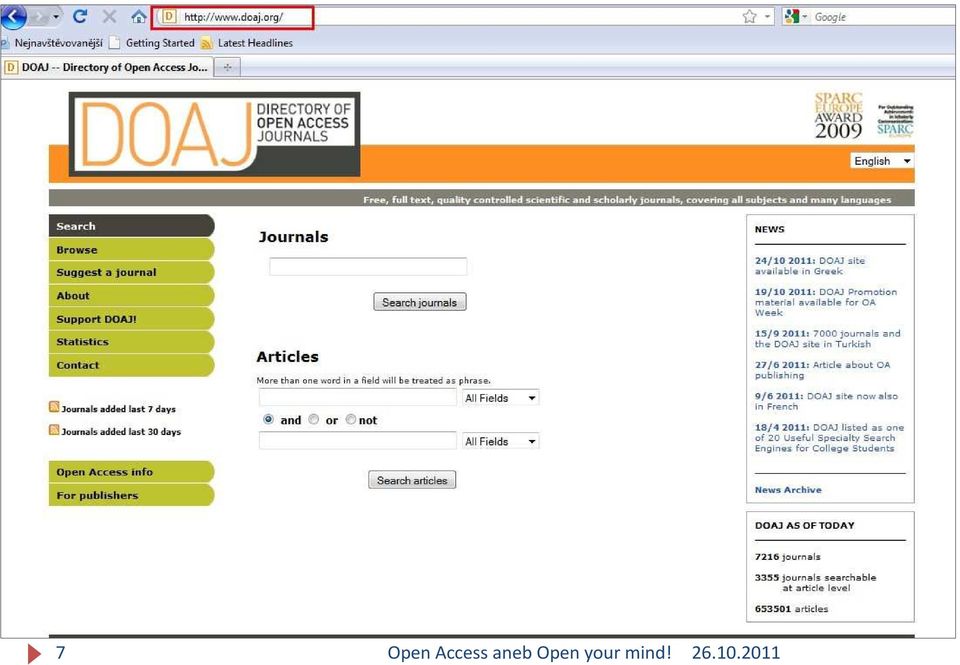Image resolution: width=960 pixels, height=665 pixels.
Task: Open news: DOAJ Promotion material for OA Week
Action: [825, 302]
